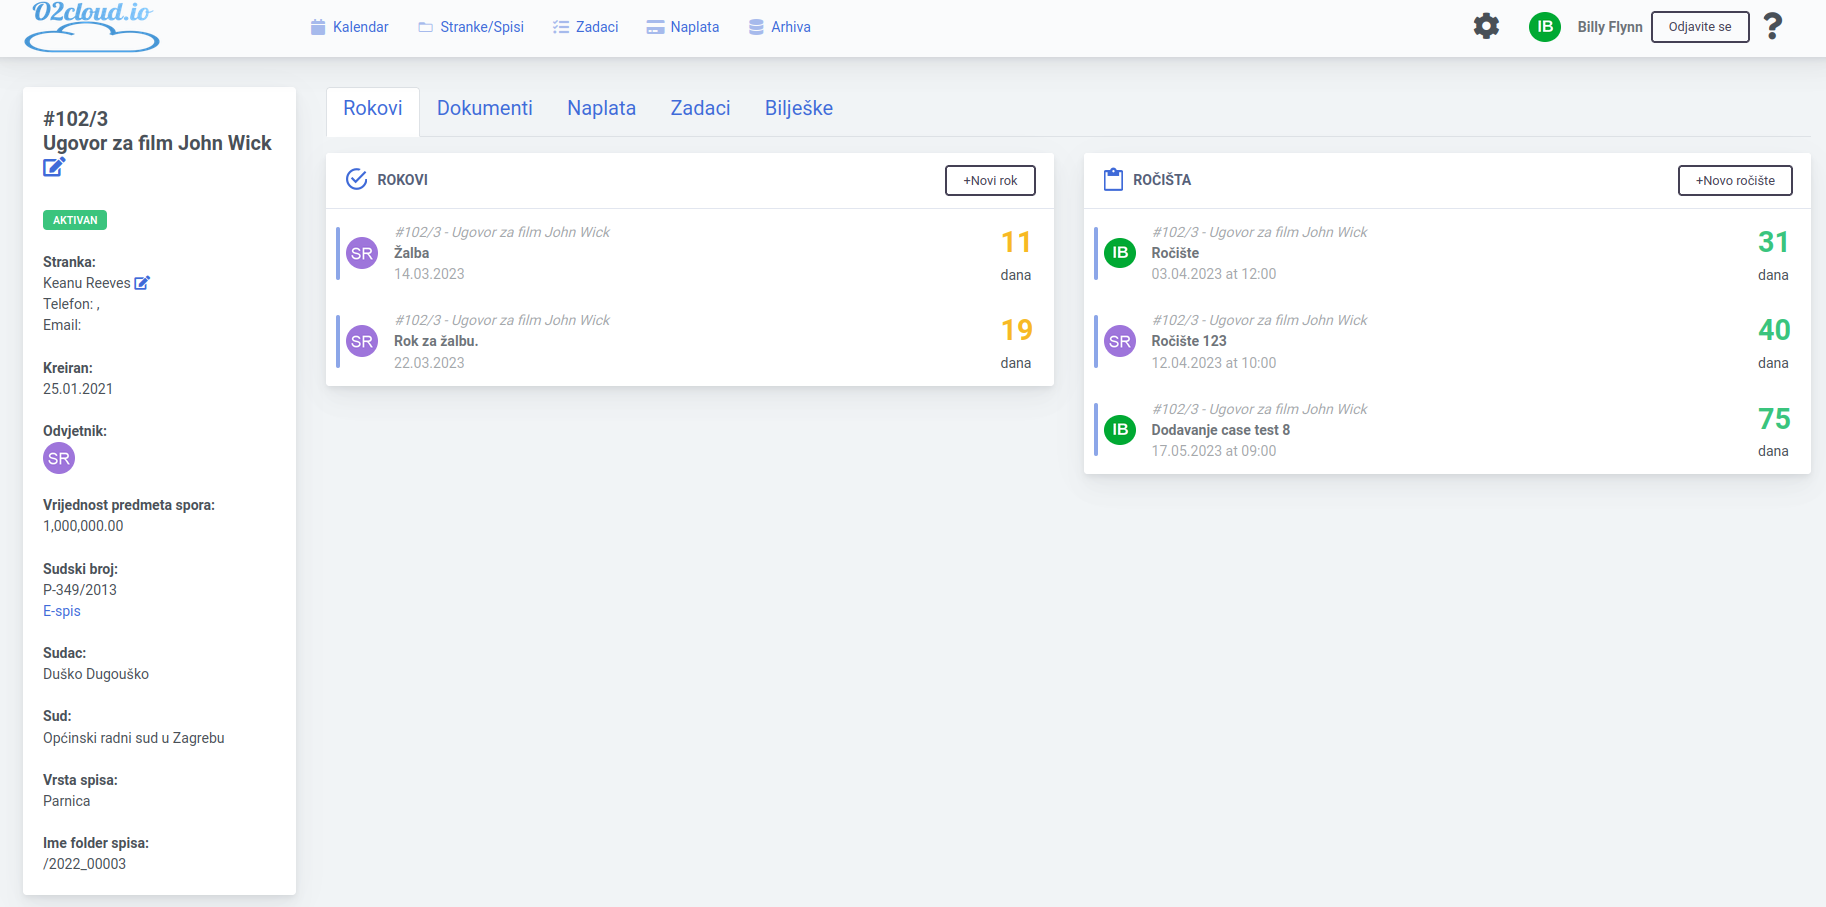The width and height of the screenshot is (1826, 907).
Task: Click IB avatar on Dodavanje case test 8
Action: [1120, 430]
